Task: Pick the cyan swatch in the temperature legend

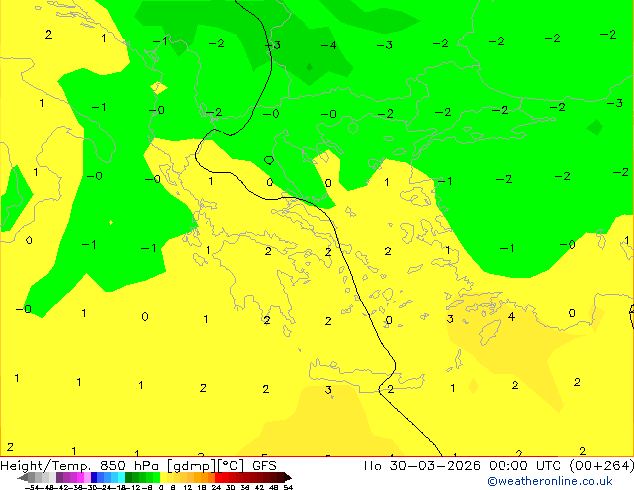Action: [x=121, y=477]
